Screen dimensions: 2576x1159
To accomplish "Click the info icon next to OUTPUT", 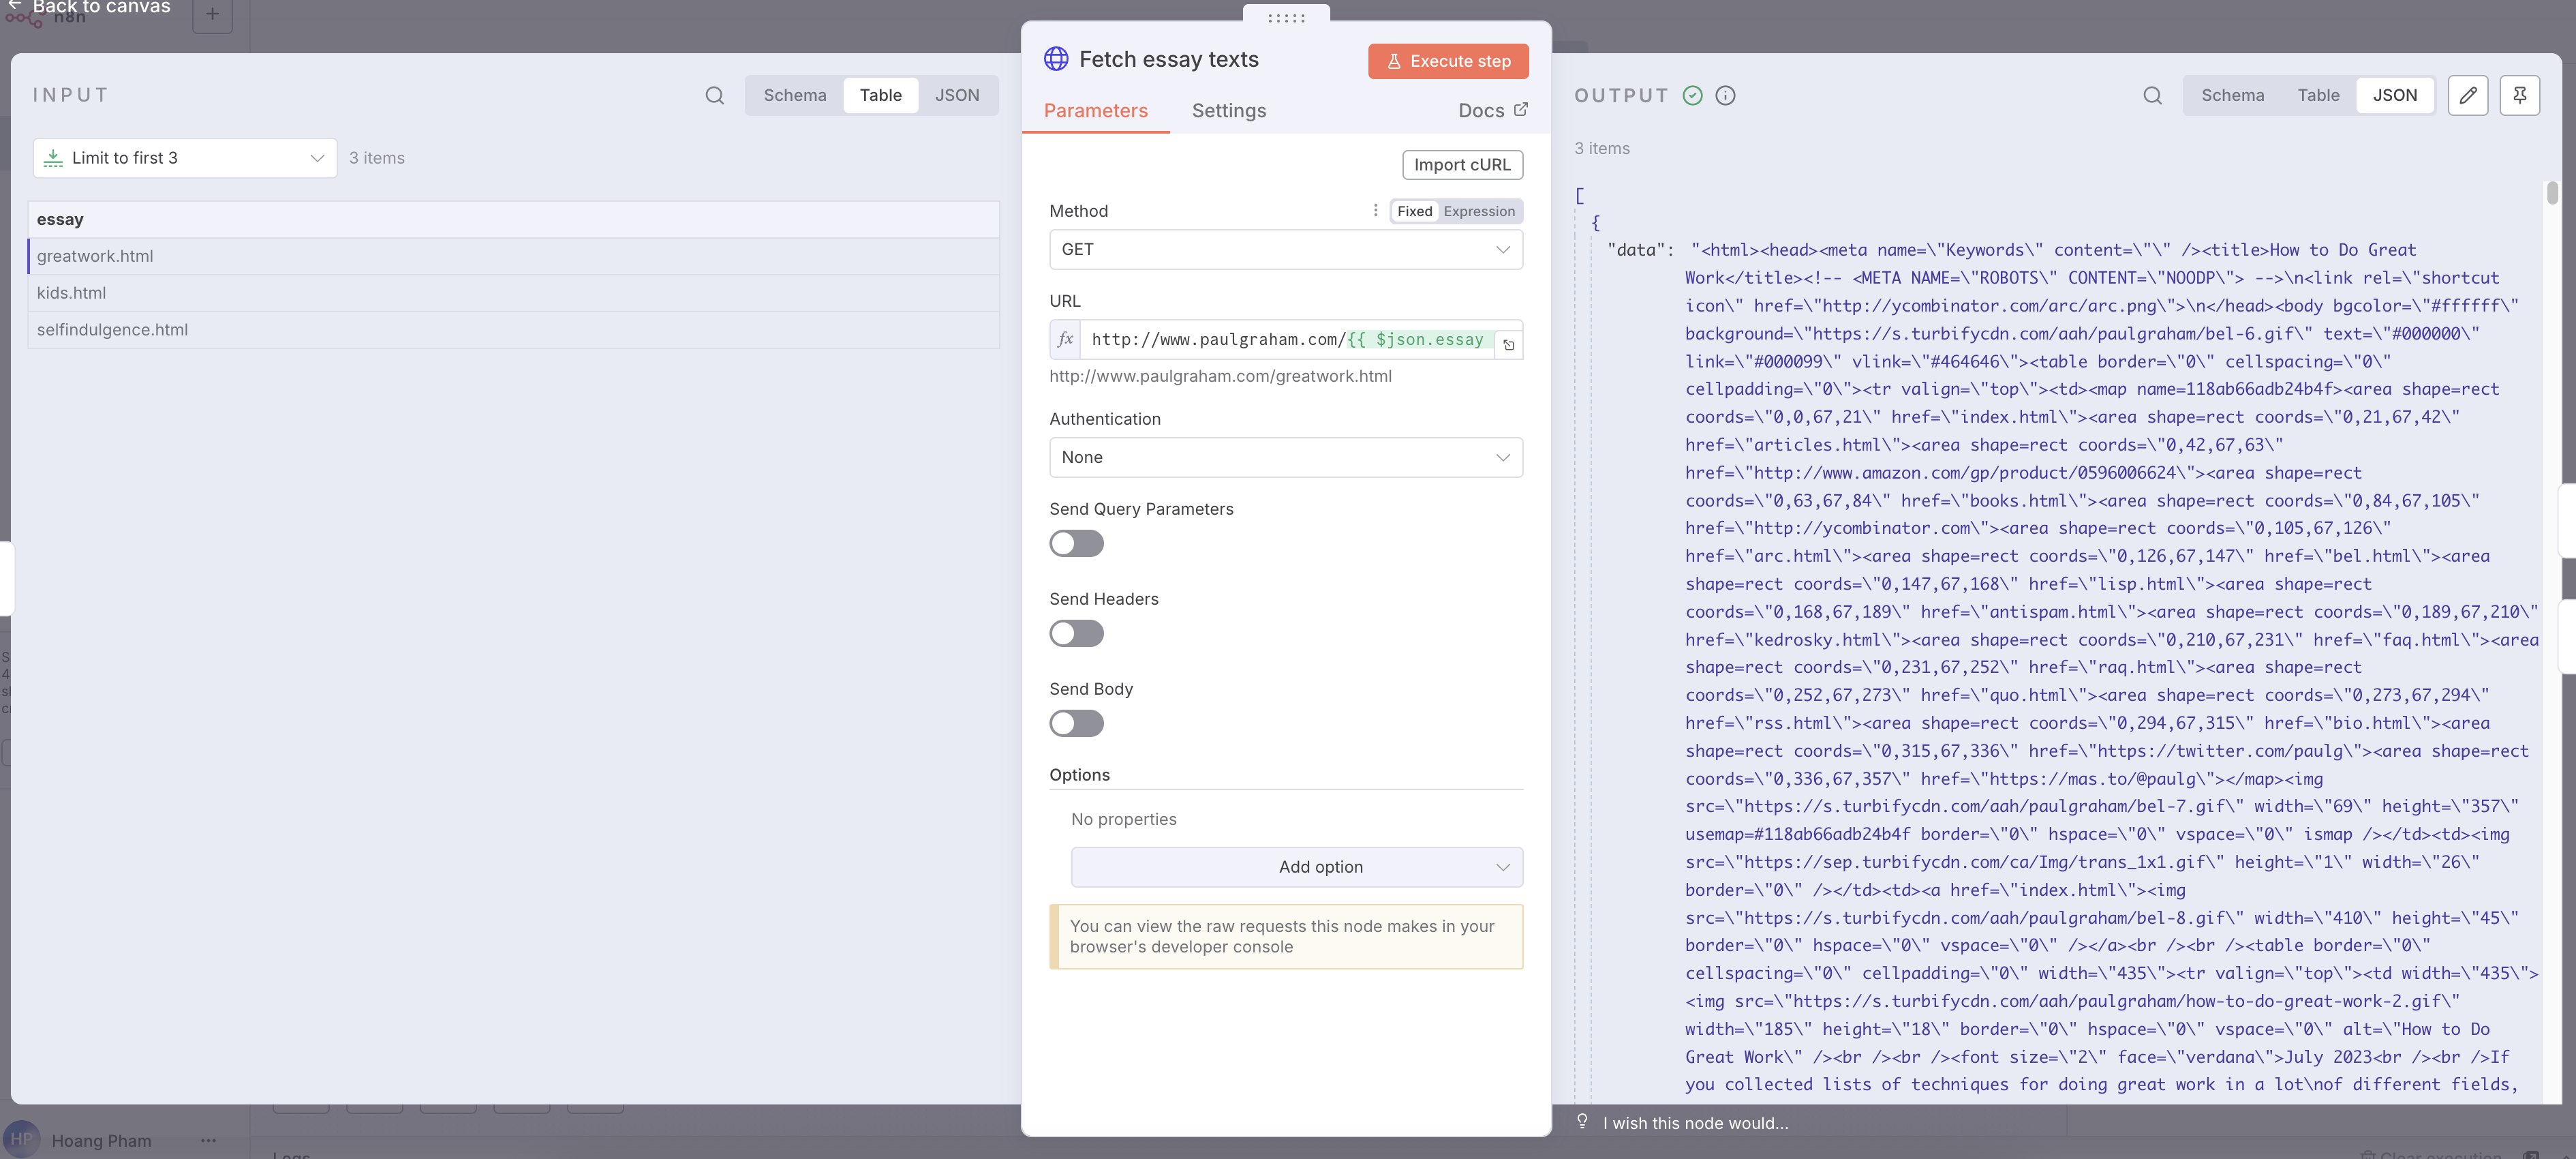I will click(1725, 95).
